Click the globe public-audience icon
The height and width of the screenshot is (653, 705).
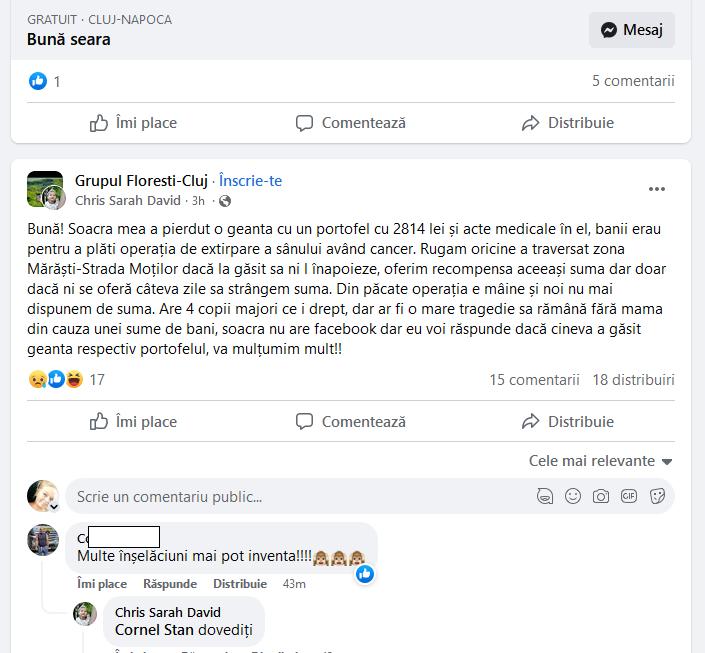click(x=225, y=201)
